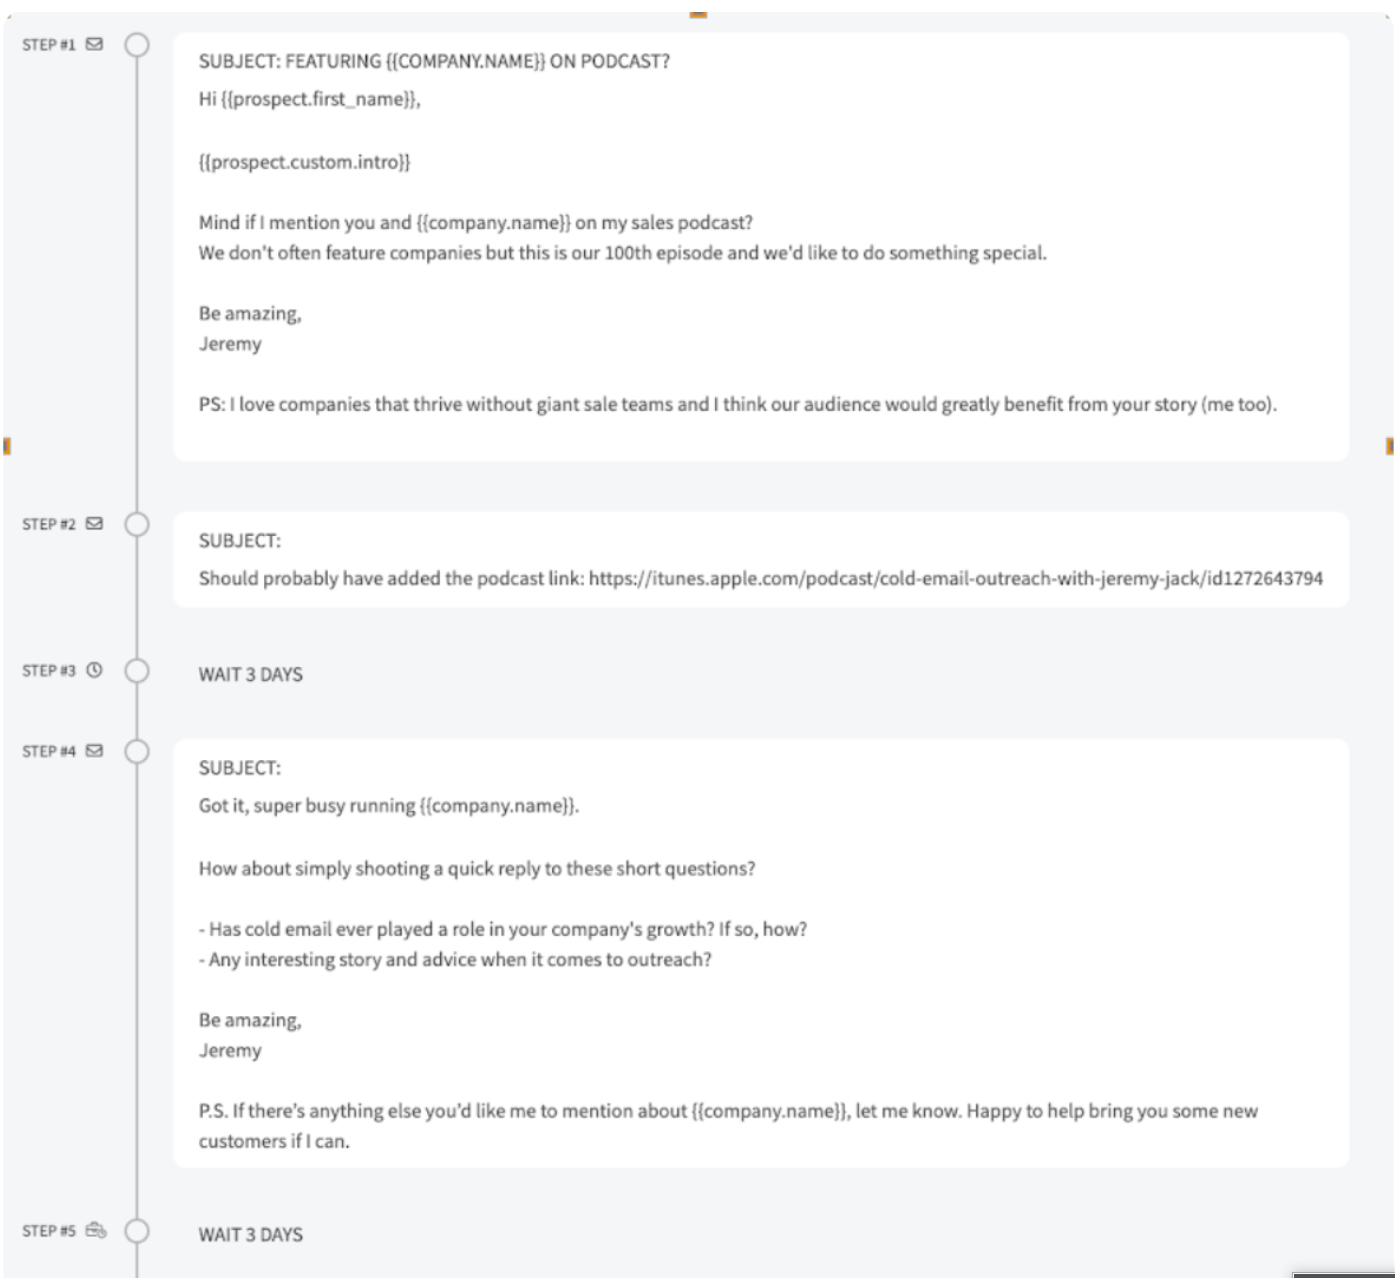This screenshot has height=1278, width=1395.
Task: Click the briefcase-clock icon next to Step #5
Action: click(95, 1230)
